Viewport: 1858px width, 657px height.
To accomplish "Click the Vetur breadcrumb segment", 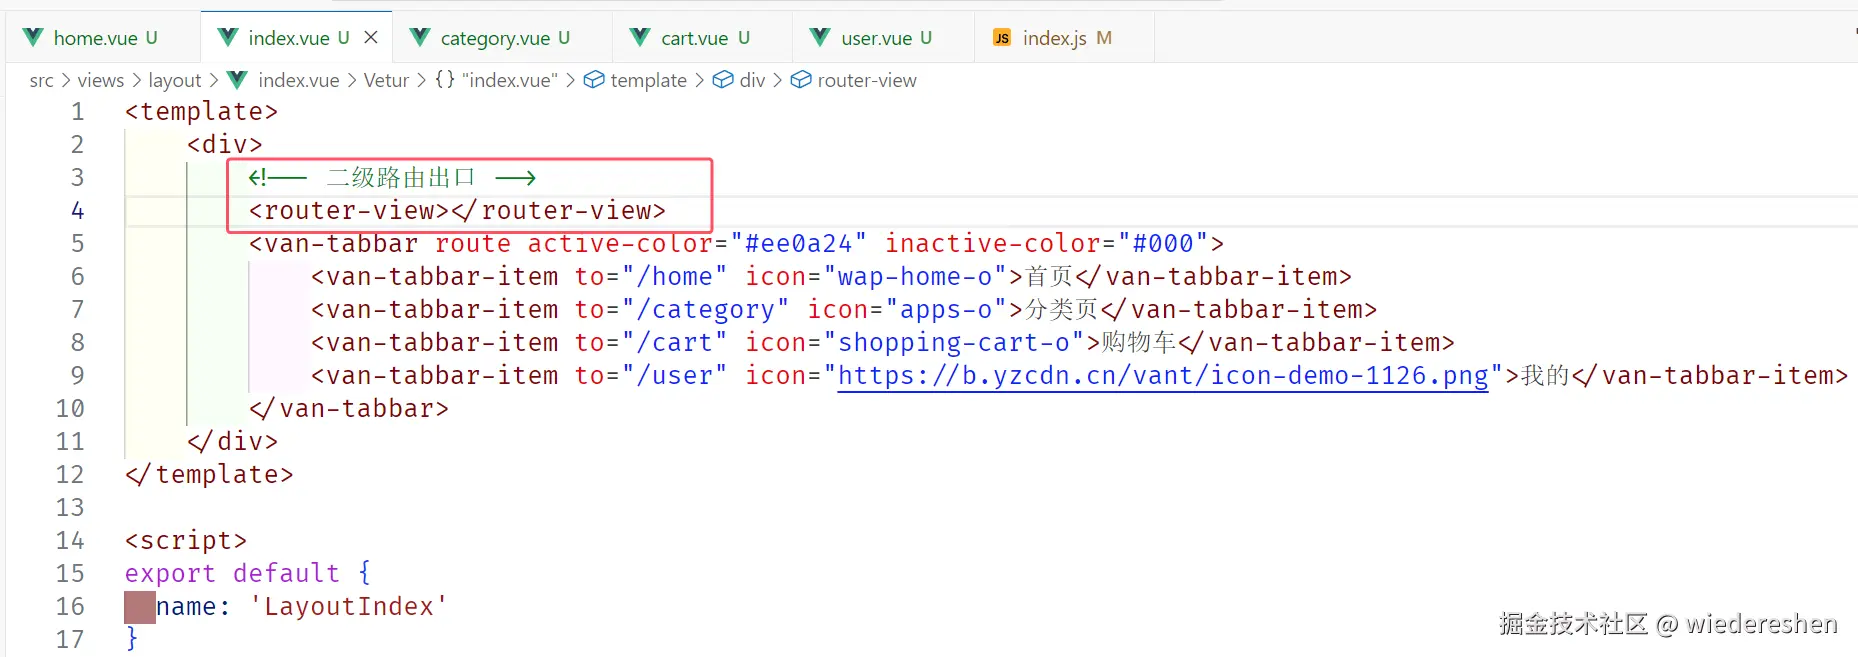I will point(386,80).
